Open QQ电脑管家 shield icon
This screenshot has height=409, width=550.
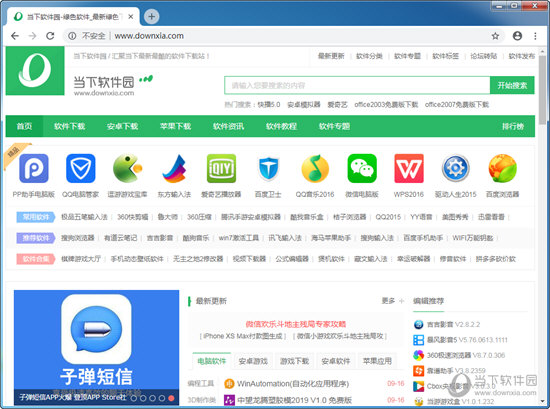(80, 168)
